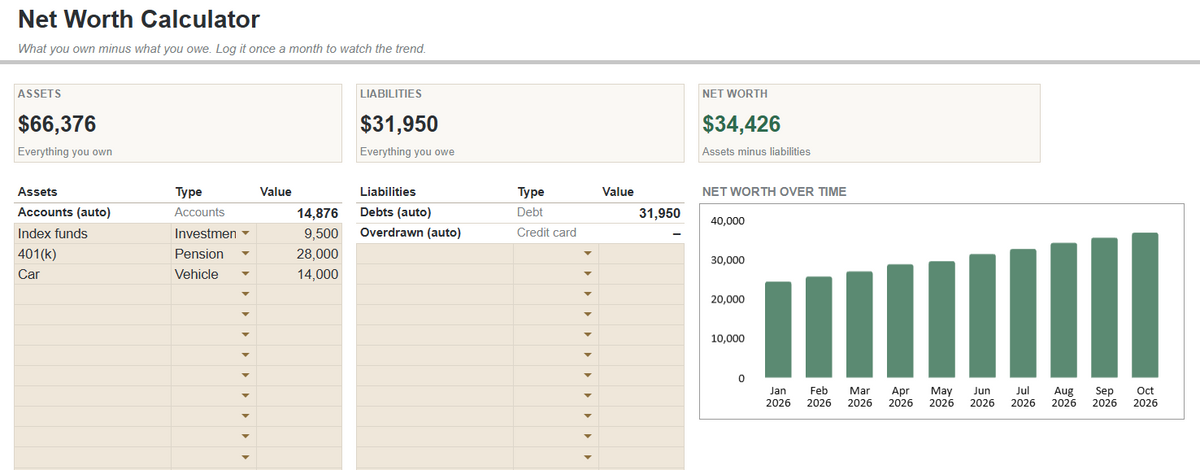1200x470 pixels.
Task: Select the 9,500 value cell
Action: [299, 234]
